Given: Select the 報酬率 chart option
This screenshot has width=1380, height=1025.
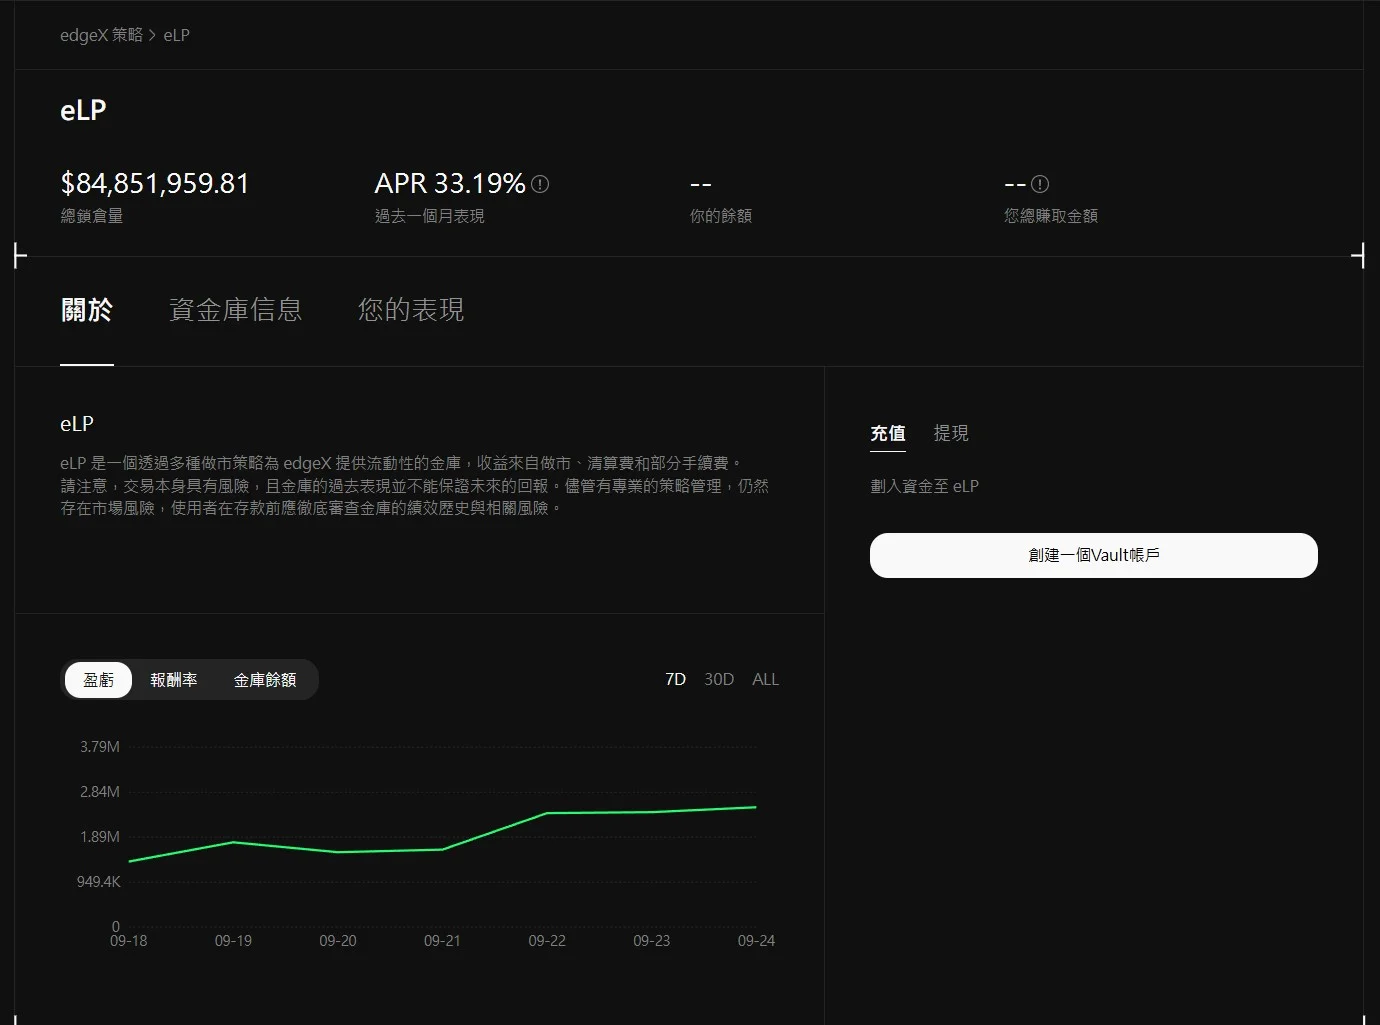Looking at the screenshot, I should [x=174, y=679].
